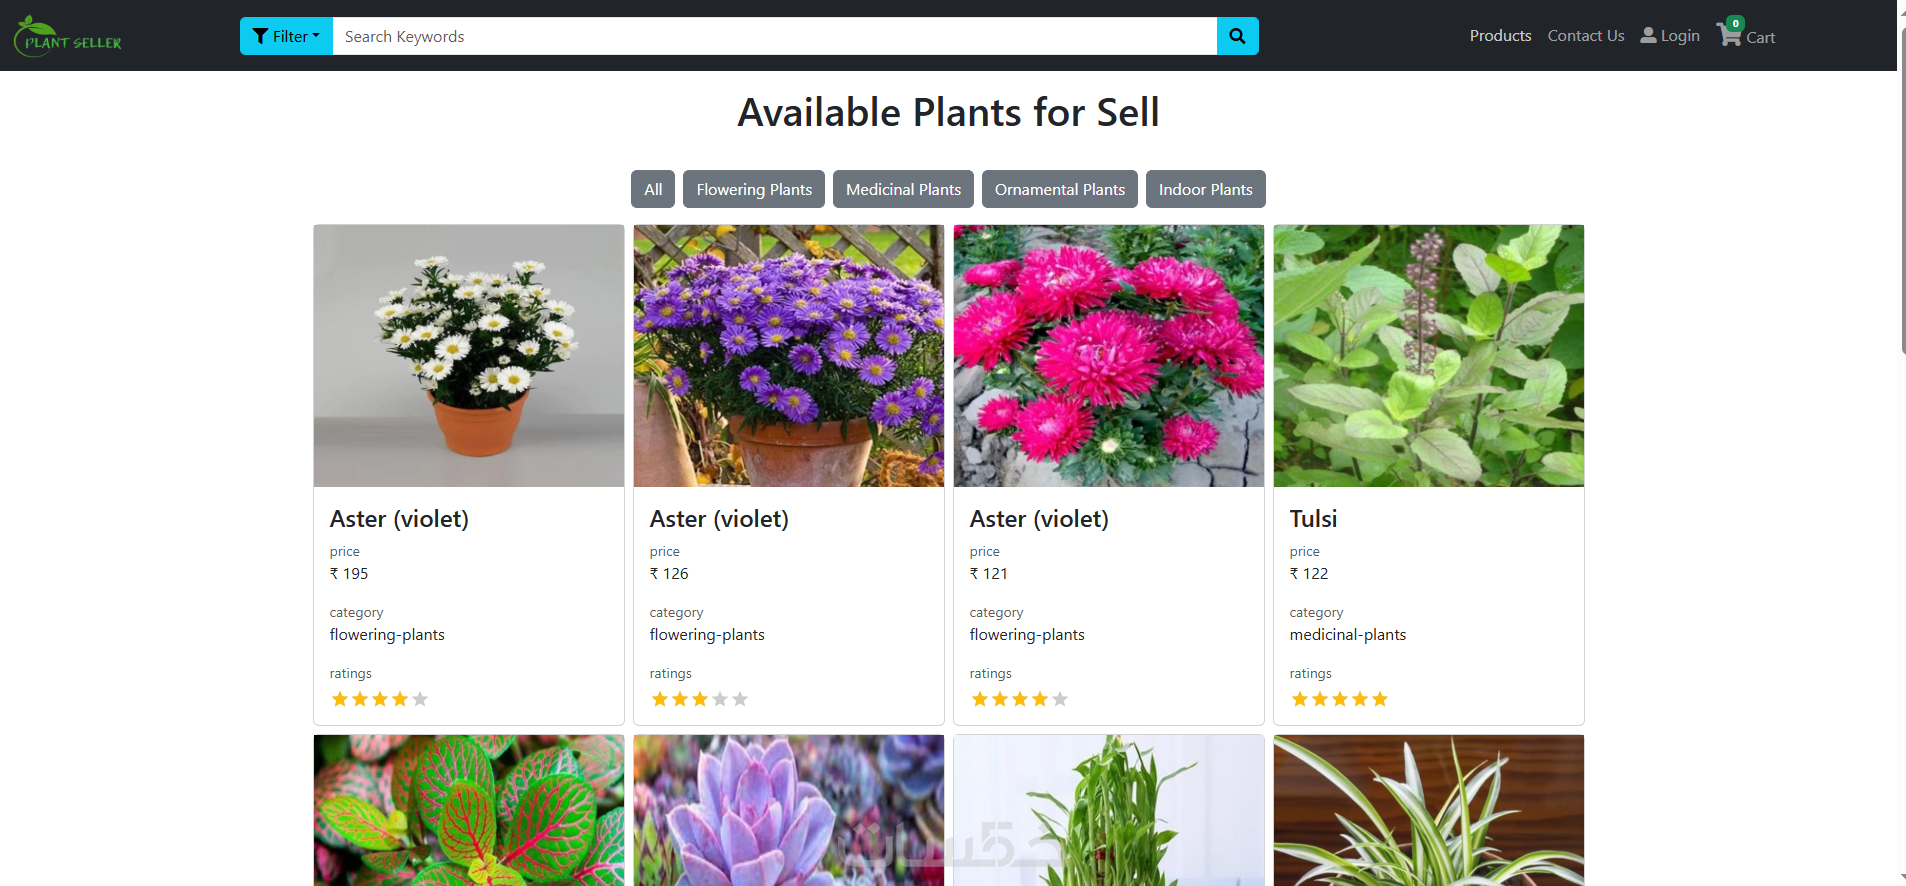The width and height of the screenshot is (1906, 886).
Task: Open the purple succulent plant image
Action: [x=789, y=810]
